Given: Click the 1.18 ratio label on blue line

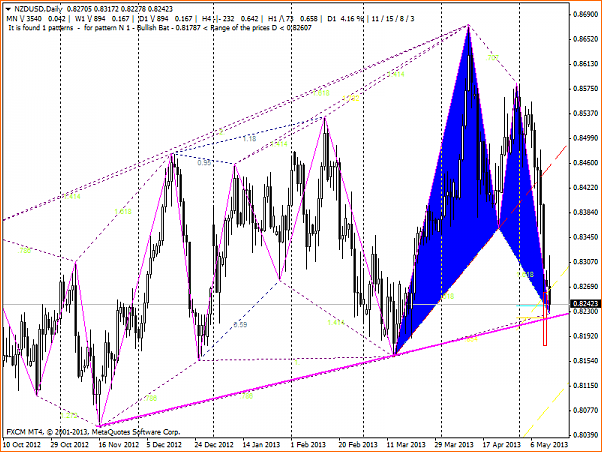Looking at the screenshot, I should (249, 139).
